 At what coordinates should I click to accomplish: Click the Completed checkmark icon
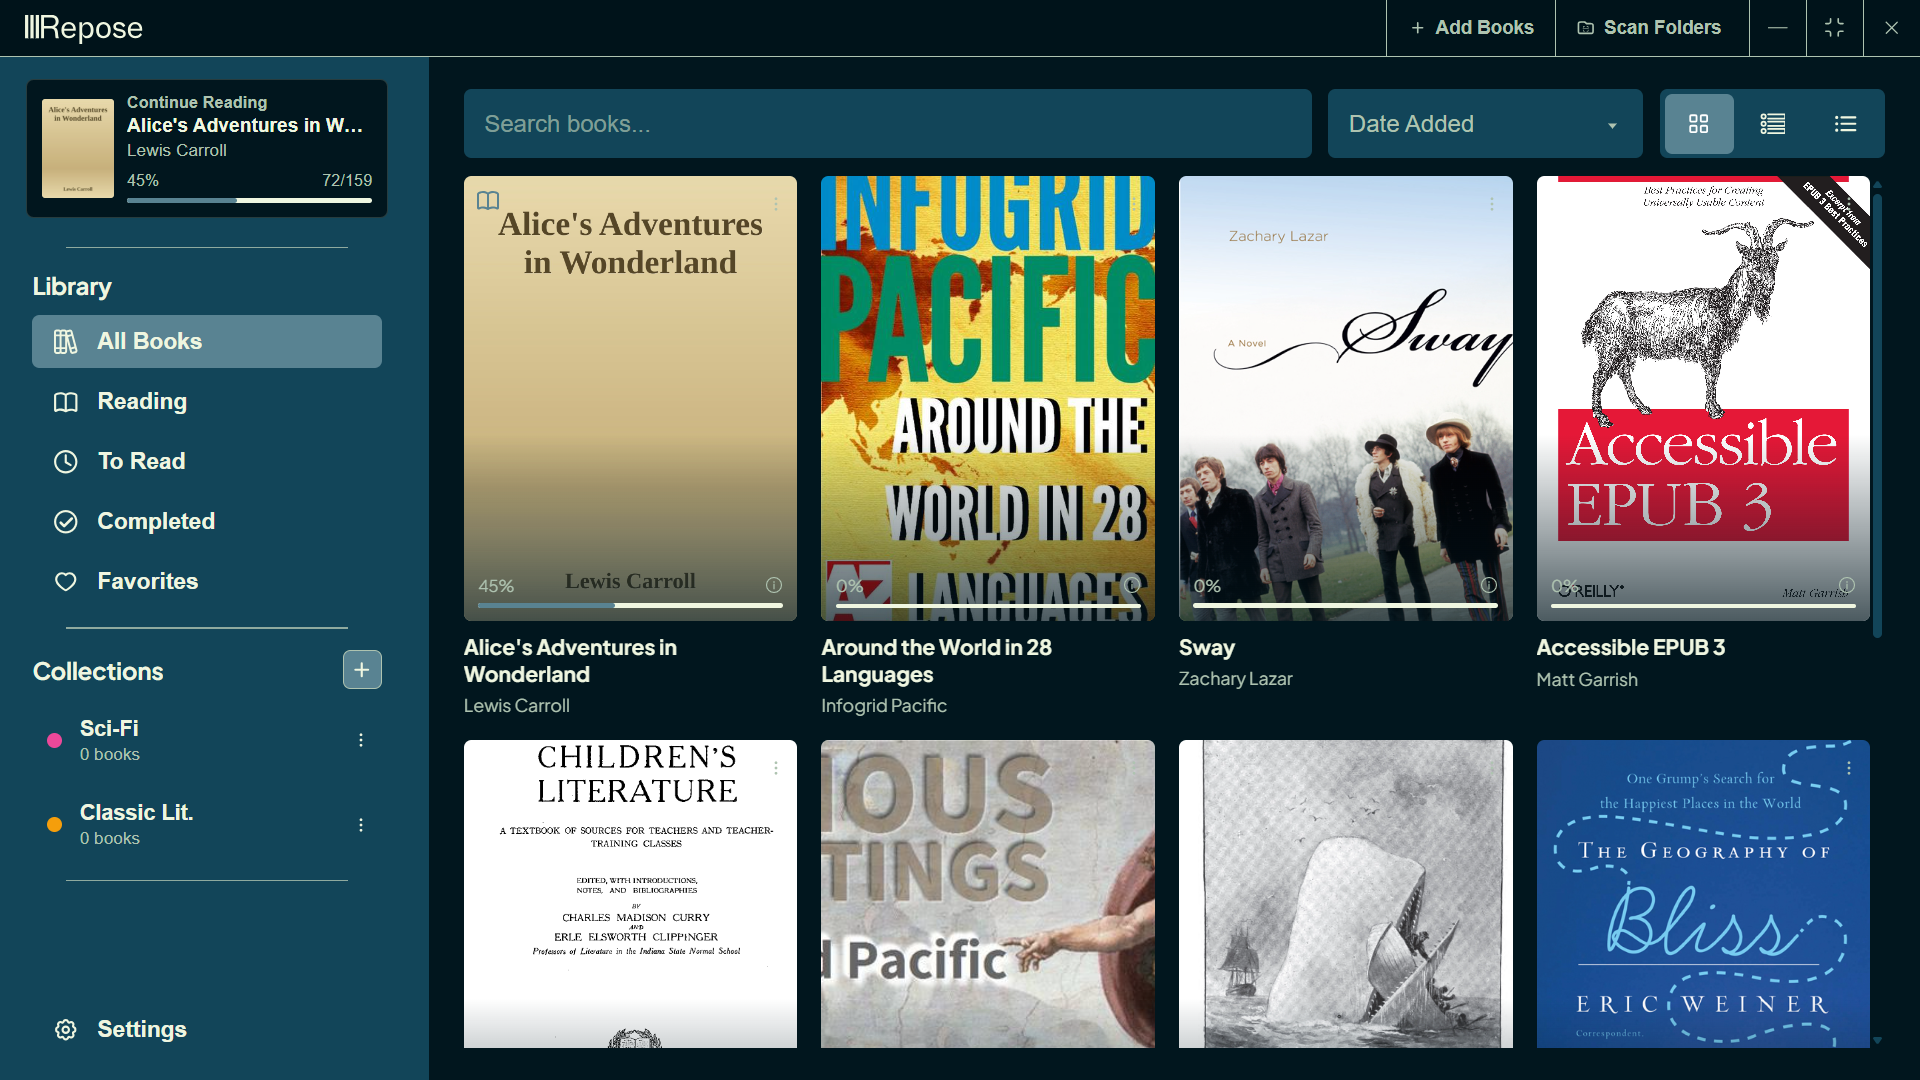coord(65,521)
